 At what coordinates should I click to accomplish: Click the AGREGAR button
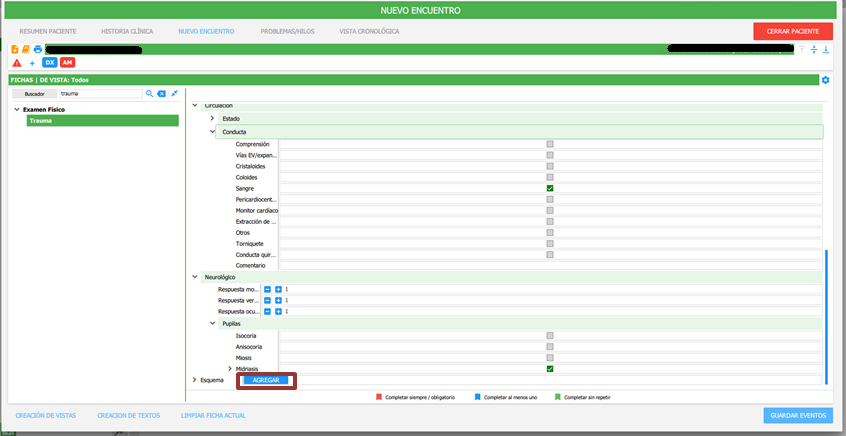pos(266,380)
